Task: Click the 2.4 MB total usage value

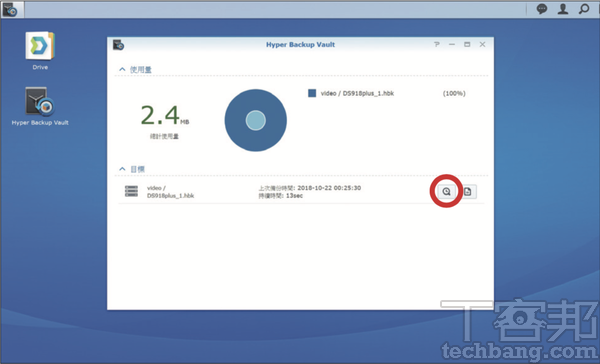Action: pos(165,115)
